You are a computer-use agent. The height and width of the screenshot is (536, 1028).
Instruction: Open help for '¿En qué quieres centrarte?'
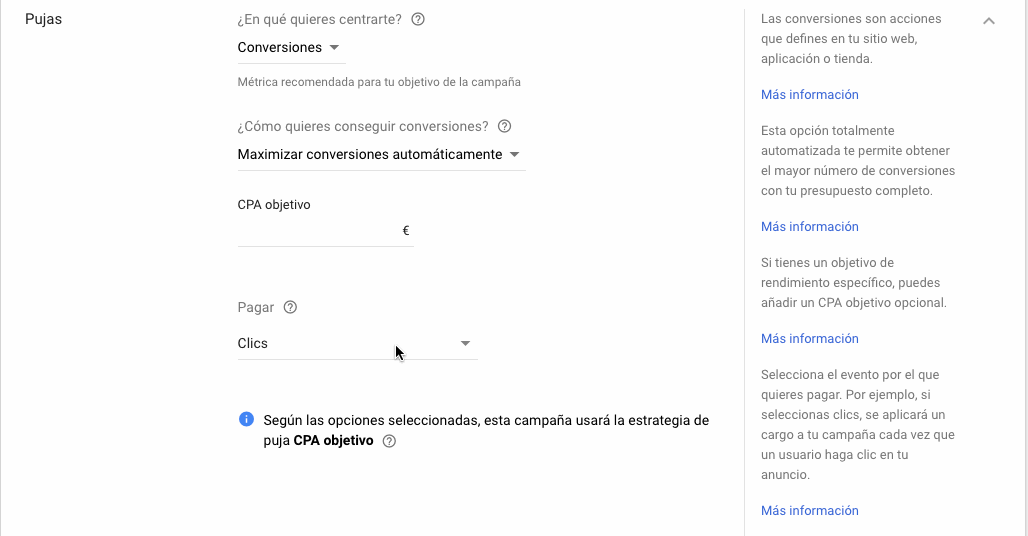pos(418,19)
